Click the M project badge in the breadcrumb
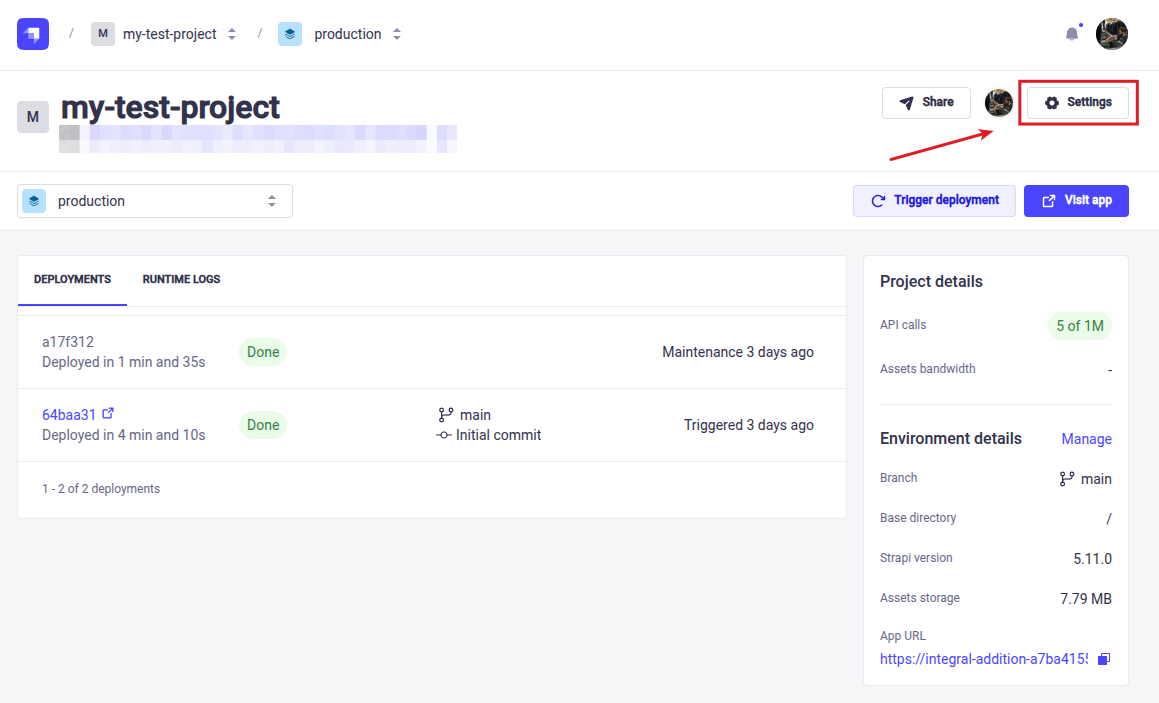The width and height of the screenshot is (1159, 703). (103, 34)
